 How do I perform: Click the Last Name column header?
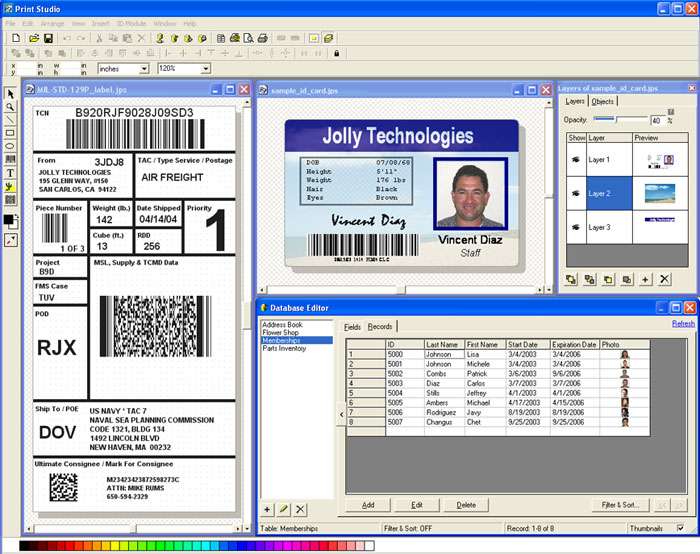(x=444, y=344)
